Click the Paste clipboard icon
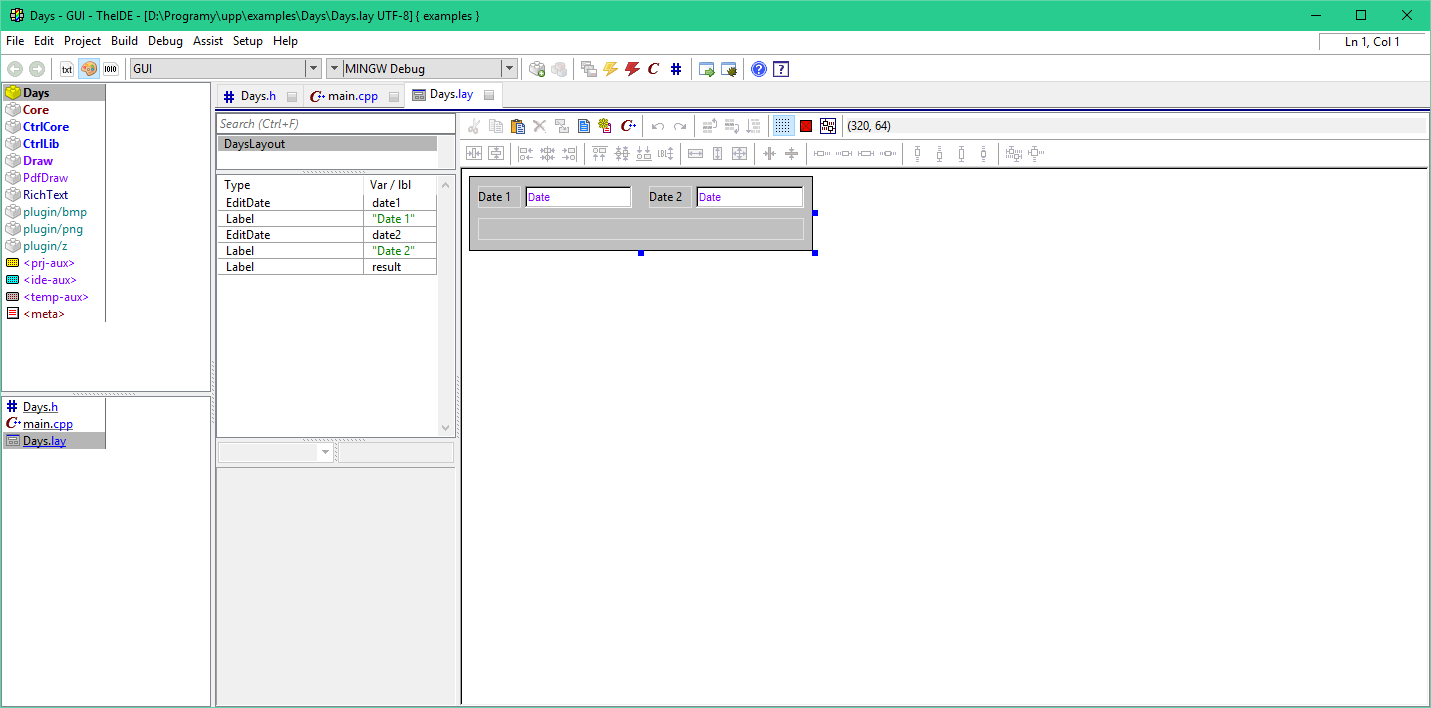Viewport: 1431px width, 708px height. click(518, 126)
